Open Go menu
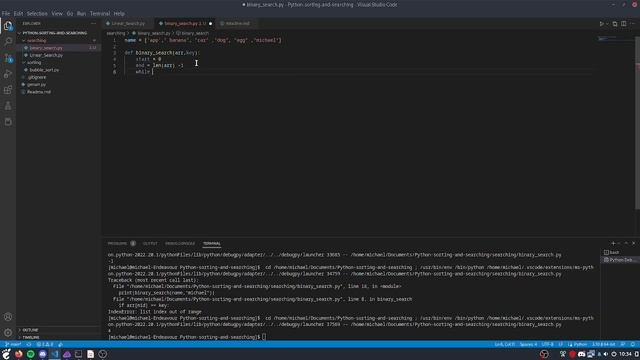The height and width of the screenshot is (360, 640). pyautogui.click(x=70, y=13)
